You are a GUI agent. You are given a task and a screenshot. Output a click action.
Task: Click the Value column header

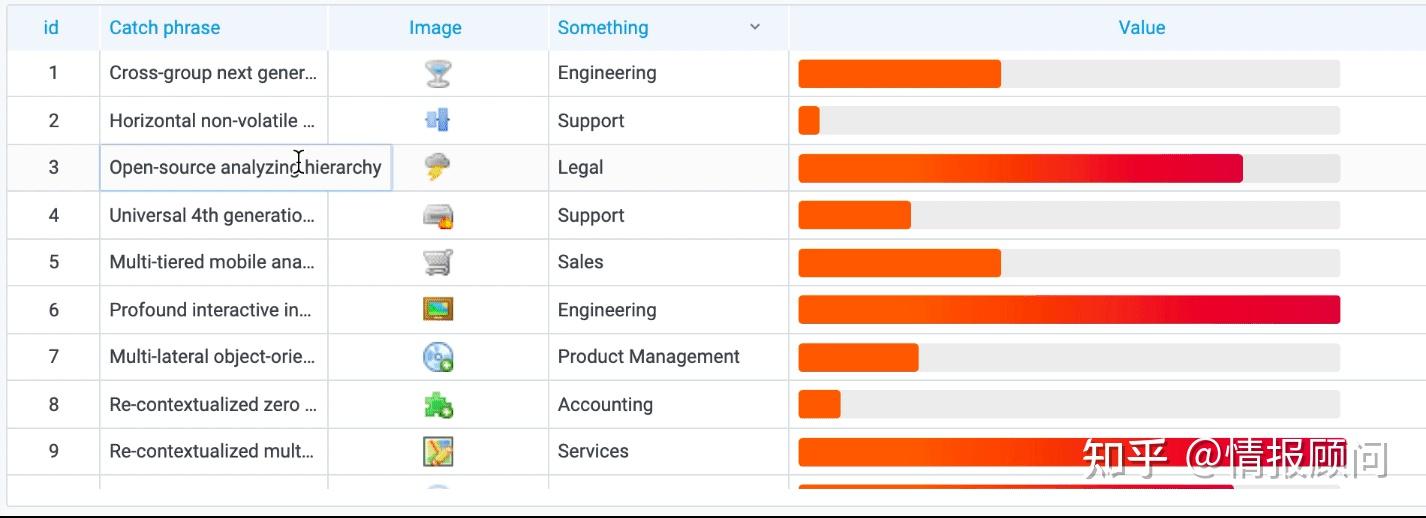pos(1141,28)
